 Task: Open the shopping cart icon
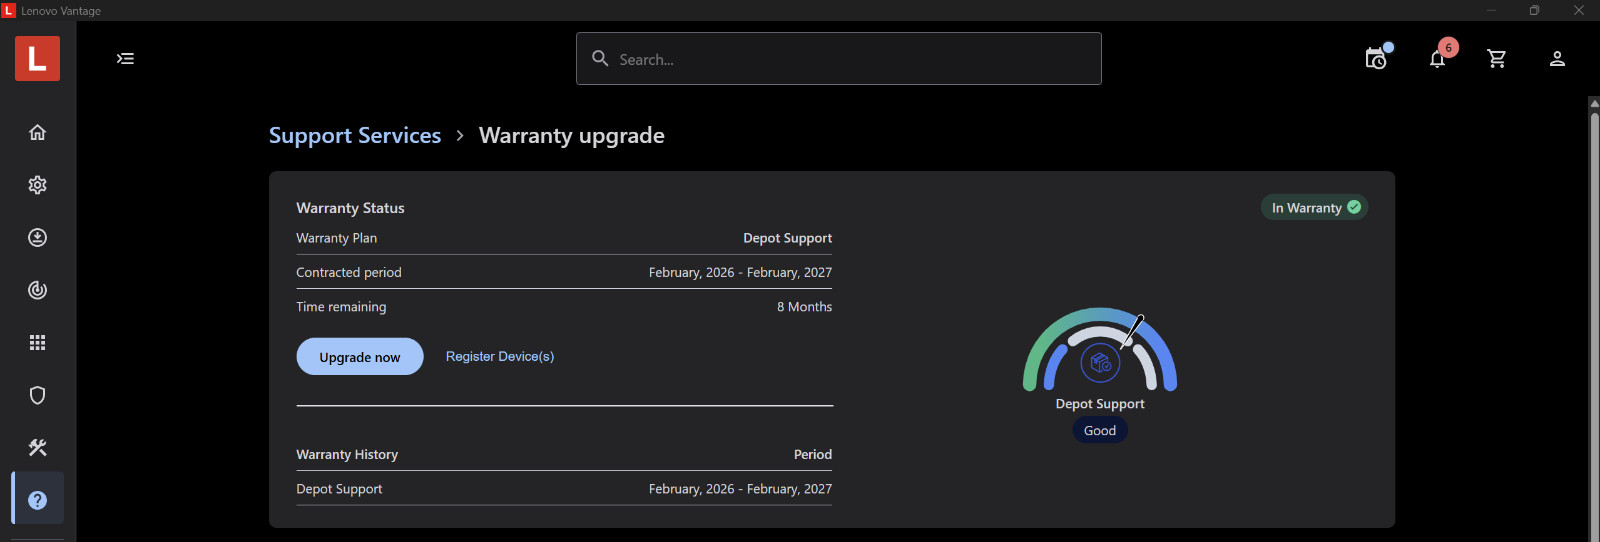pyautogui.click(x=1497, y=58)
